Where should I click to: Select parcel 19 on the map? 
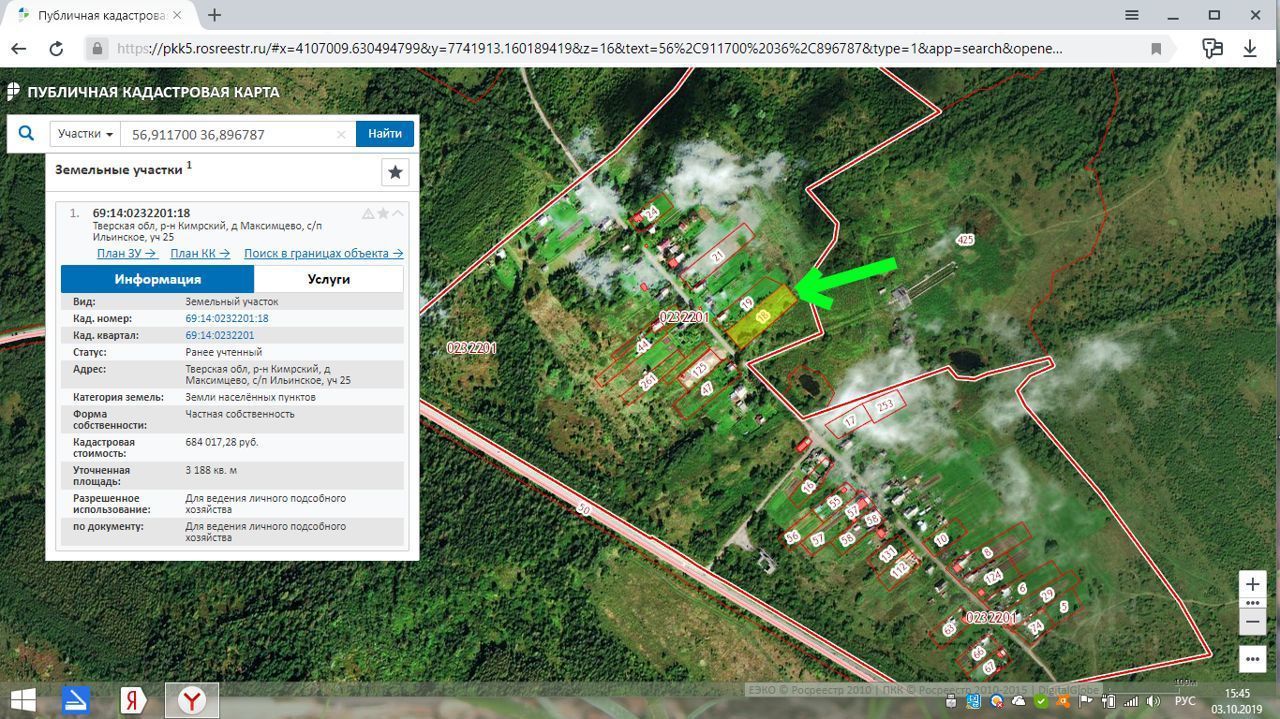click(x=747, y=303)
